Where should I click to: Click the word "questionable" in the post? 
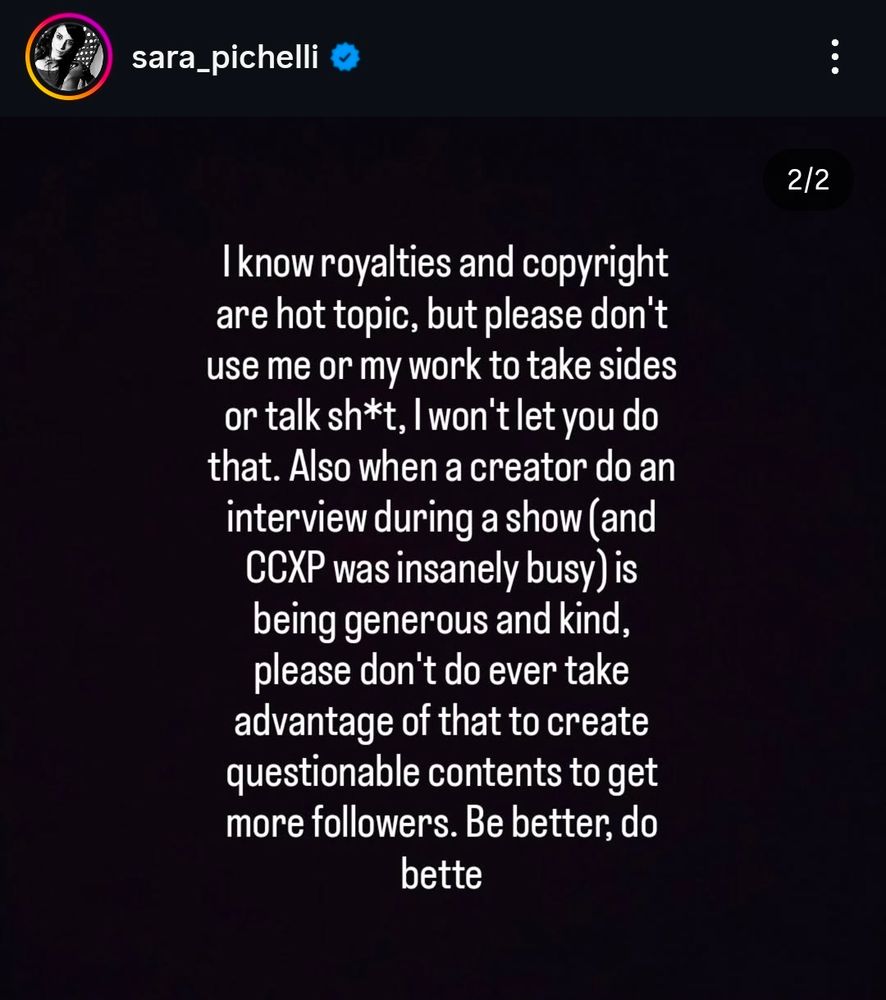[x=323, y=773]
